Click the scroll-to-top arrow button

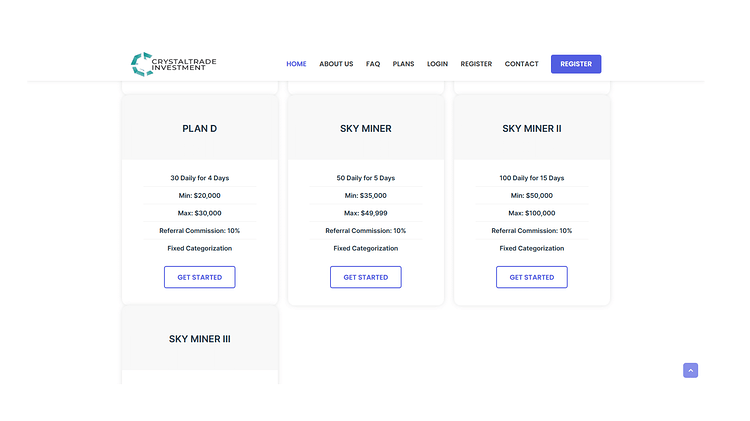690,370
